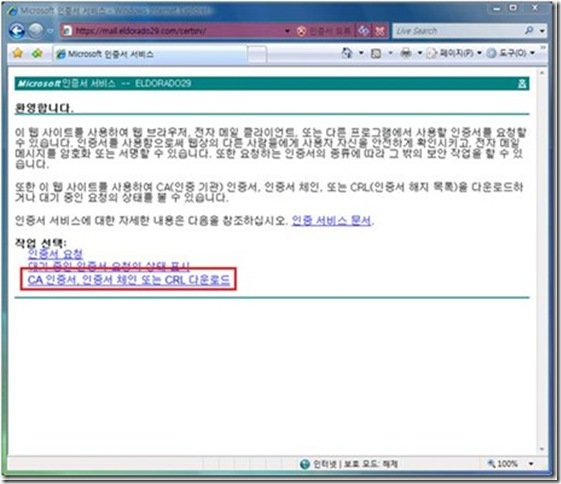The image size is (561, 484).
Task: Expand the Print options dropdown arrow
Action: click(420, 53)
